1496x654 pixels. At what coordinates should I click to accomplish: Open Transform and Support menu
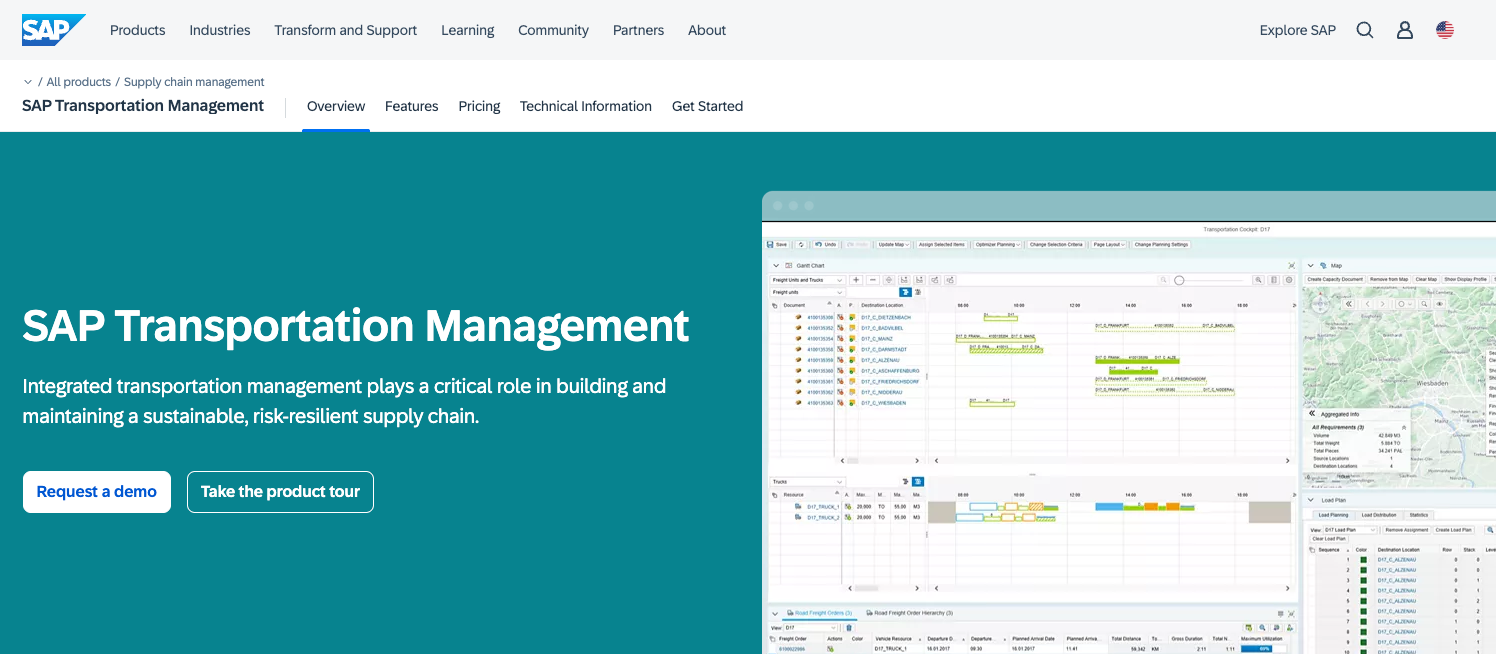pyautogui.click(x=346, y=30)
